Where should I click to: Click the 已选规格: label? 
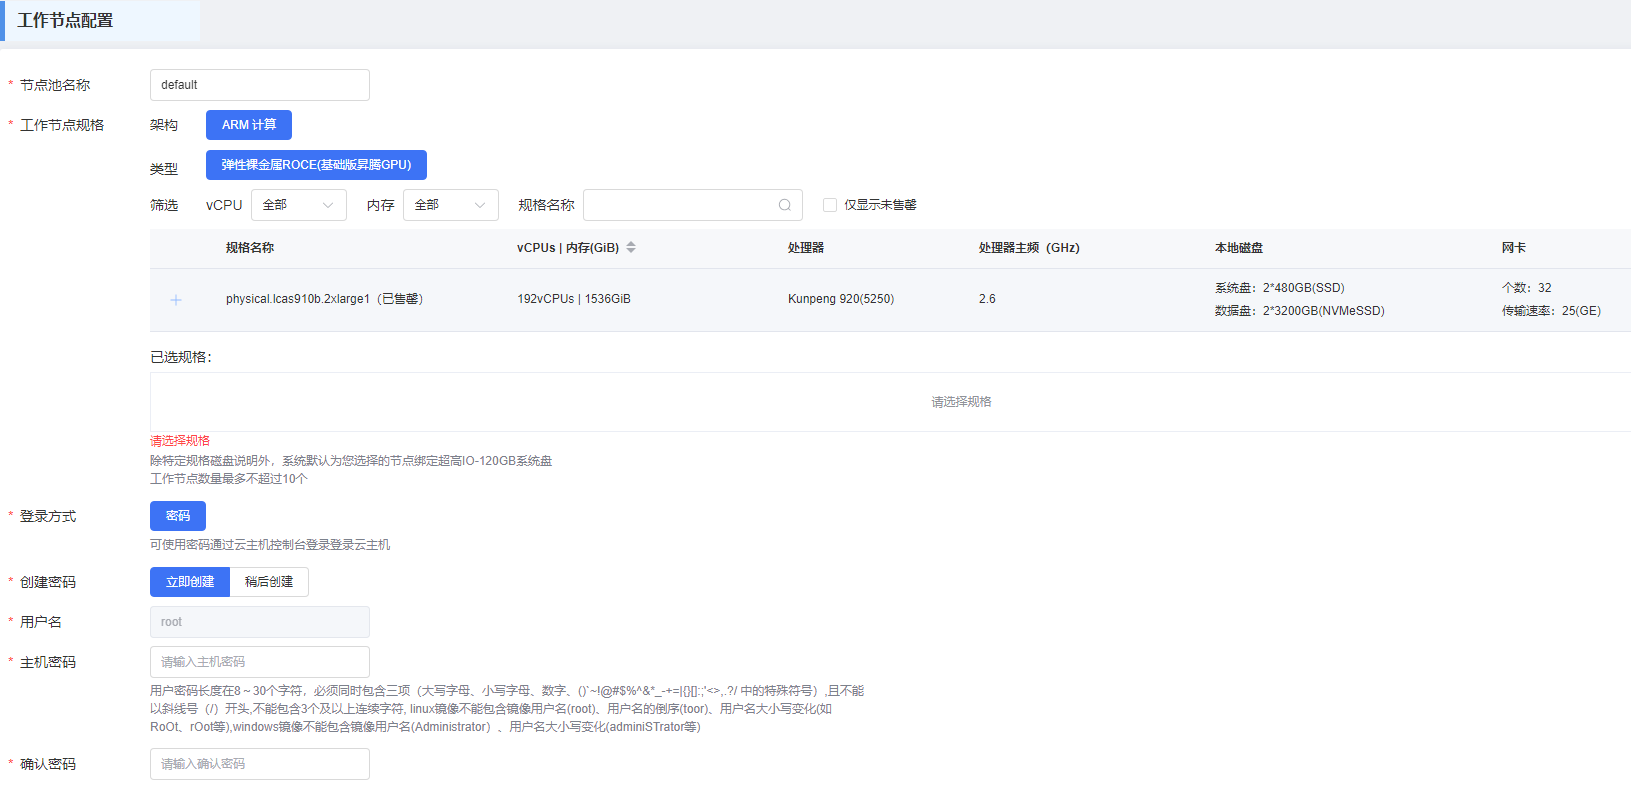[181, 357]
